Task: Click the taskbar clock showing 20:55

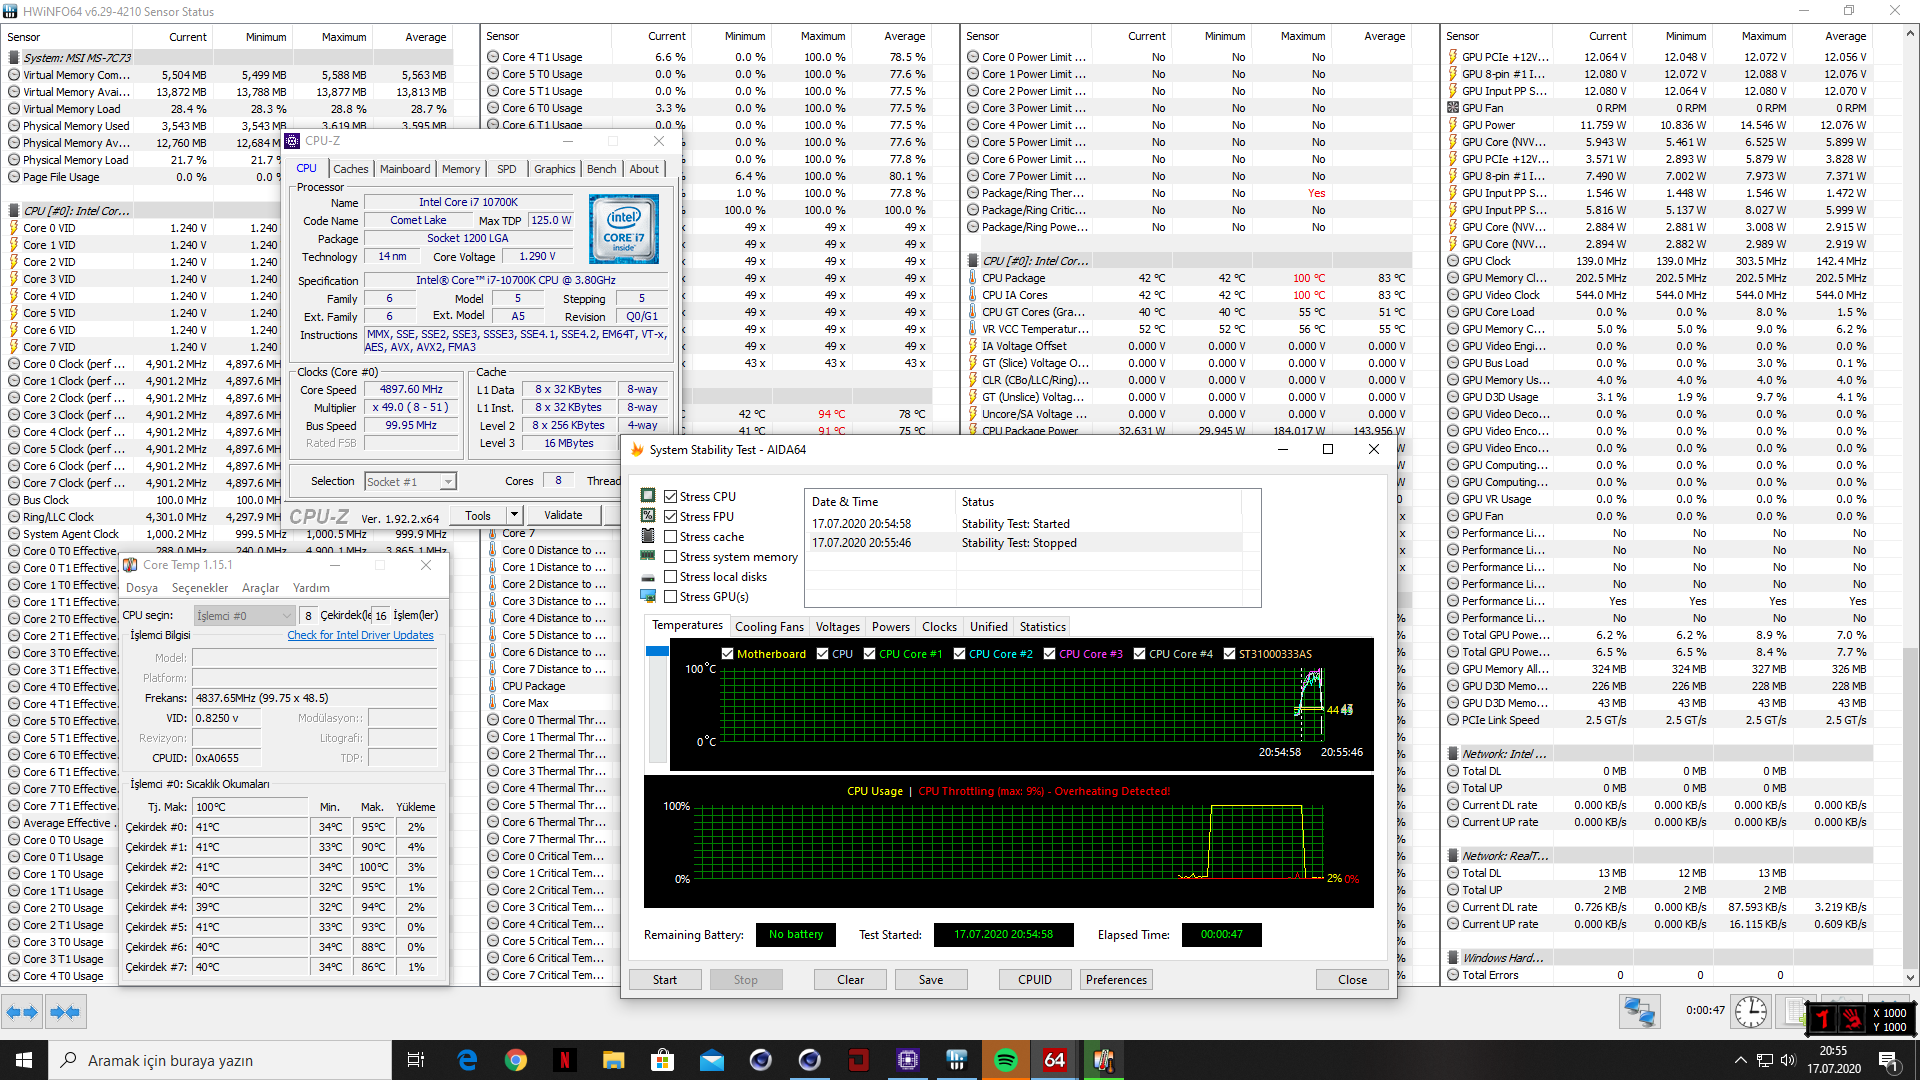Action: tap(1833, 1060)
